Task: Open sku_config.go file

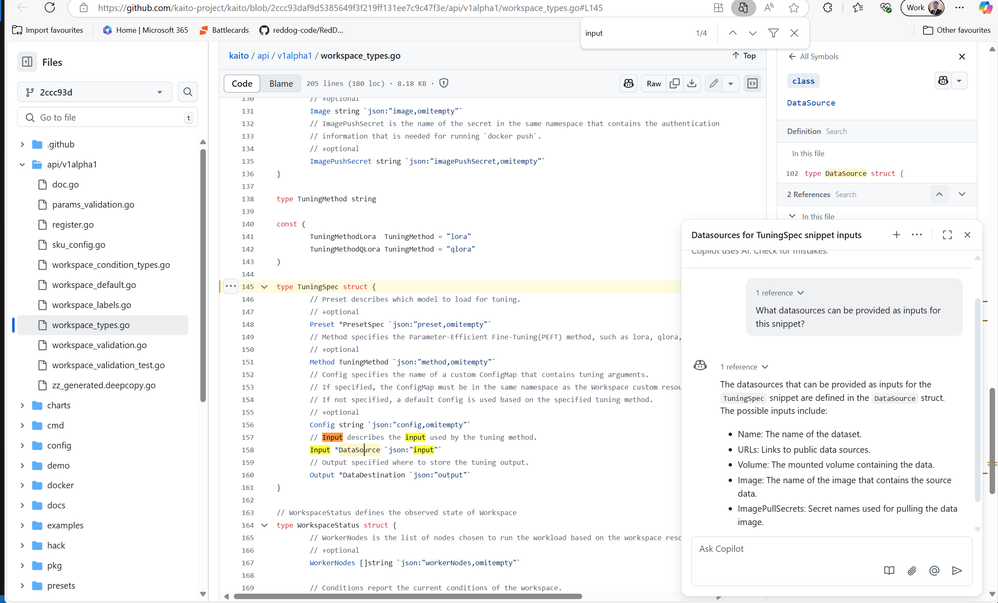Action: (x=78, y=245)
